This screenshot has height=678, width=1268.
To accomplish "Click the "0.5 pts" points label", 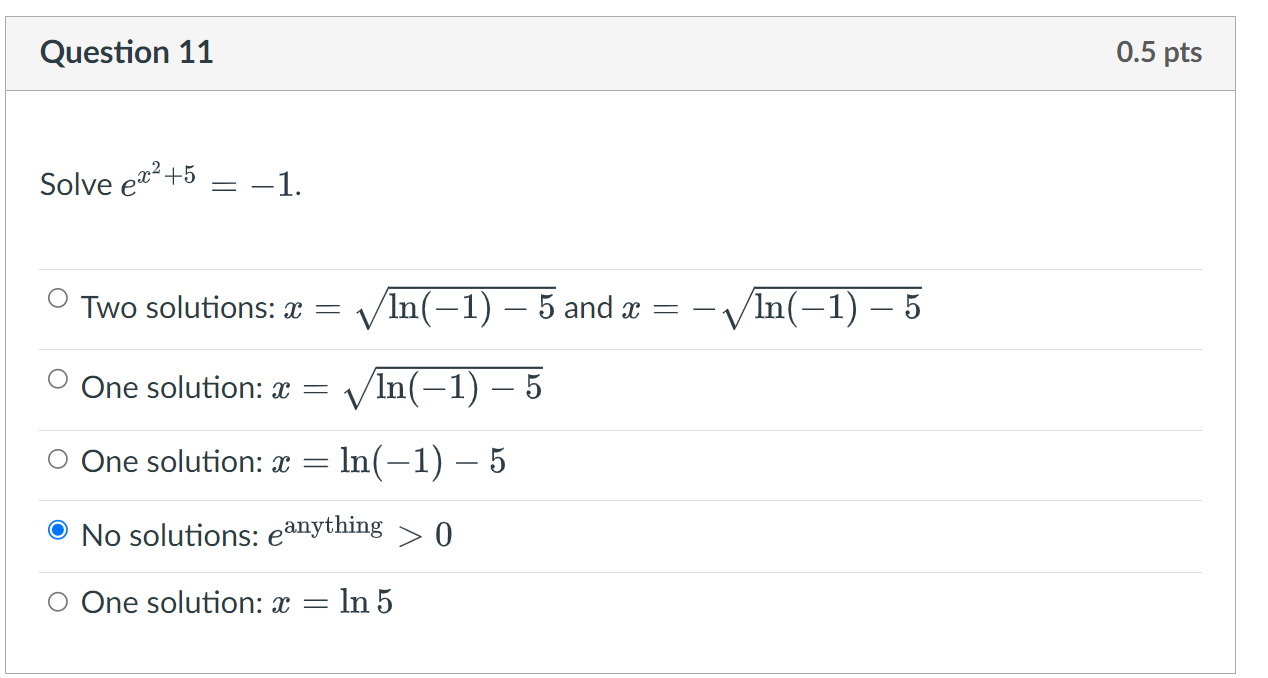I will (1160, 52).
